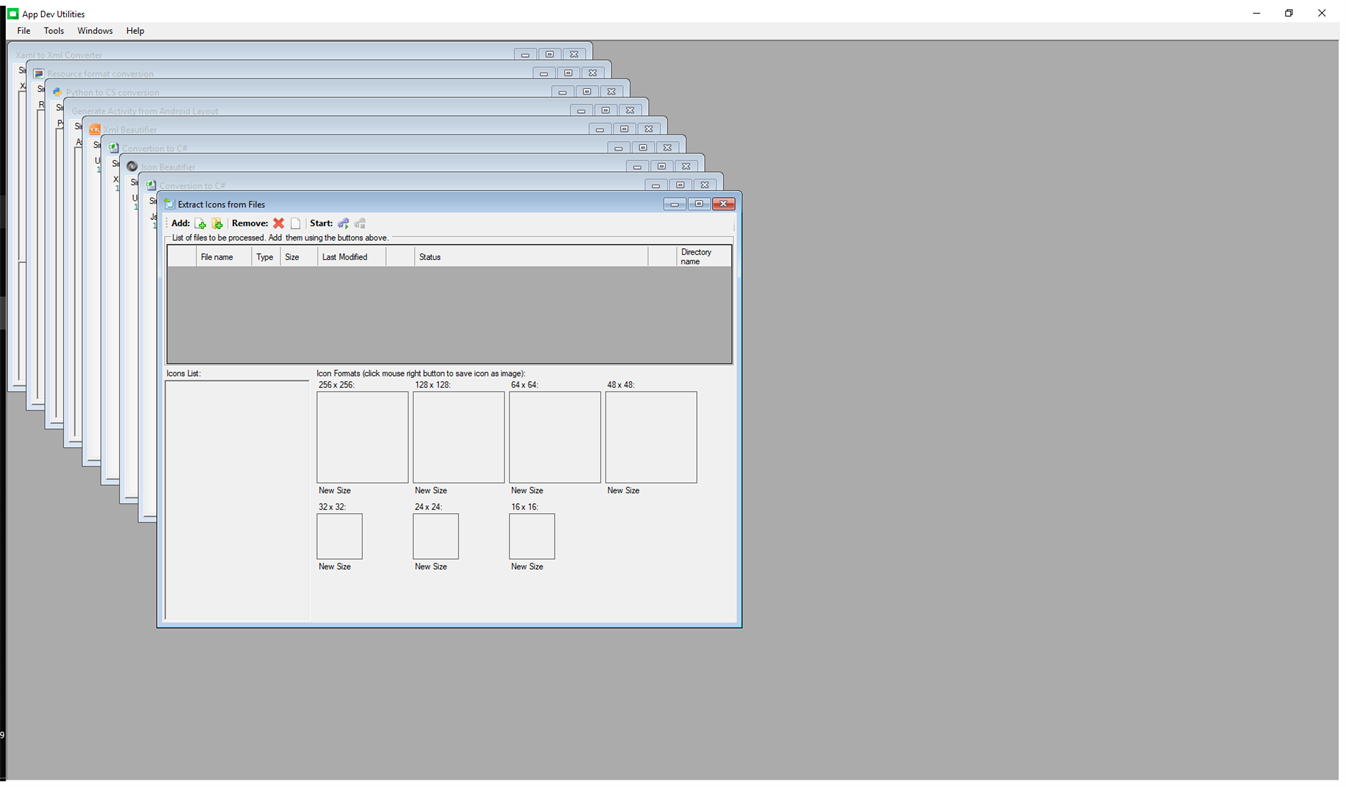This screenshot has width=1346, height=787.
Task: Click the Directory name column header
Action: click(704, 257)
